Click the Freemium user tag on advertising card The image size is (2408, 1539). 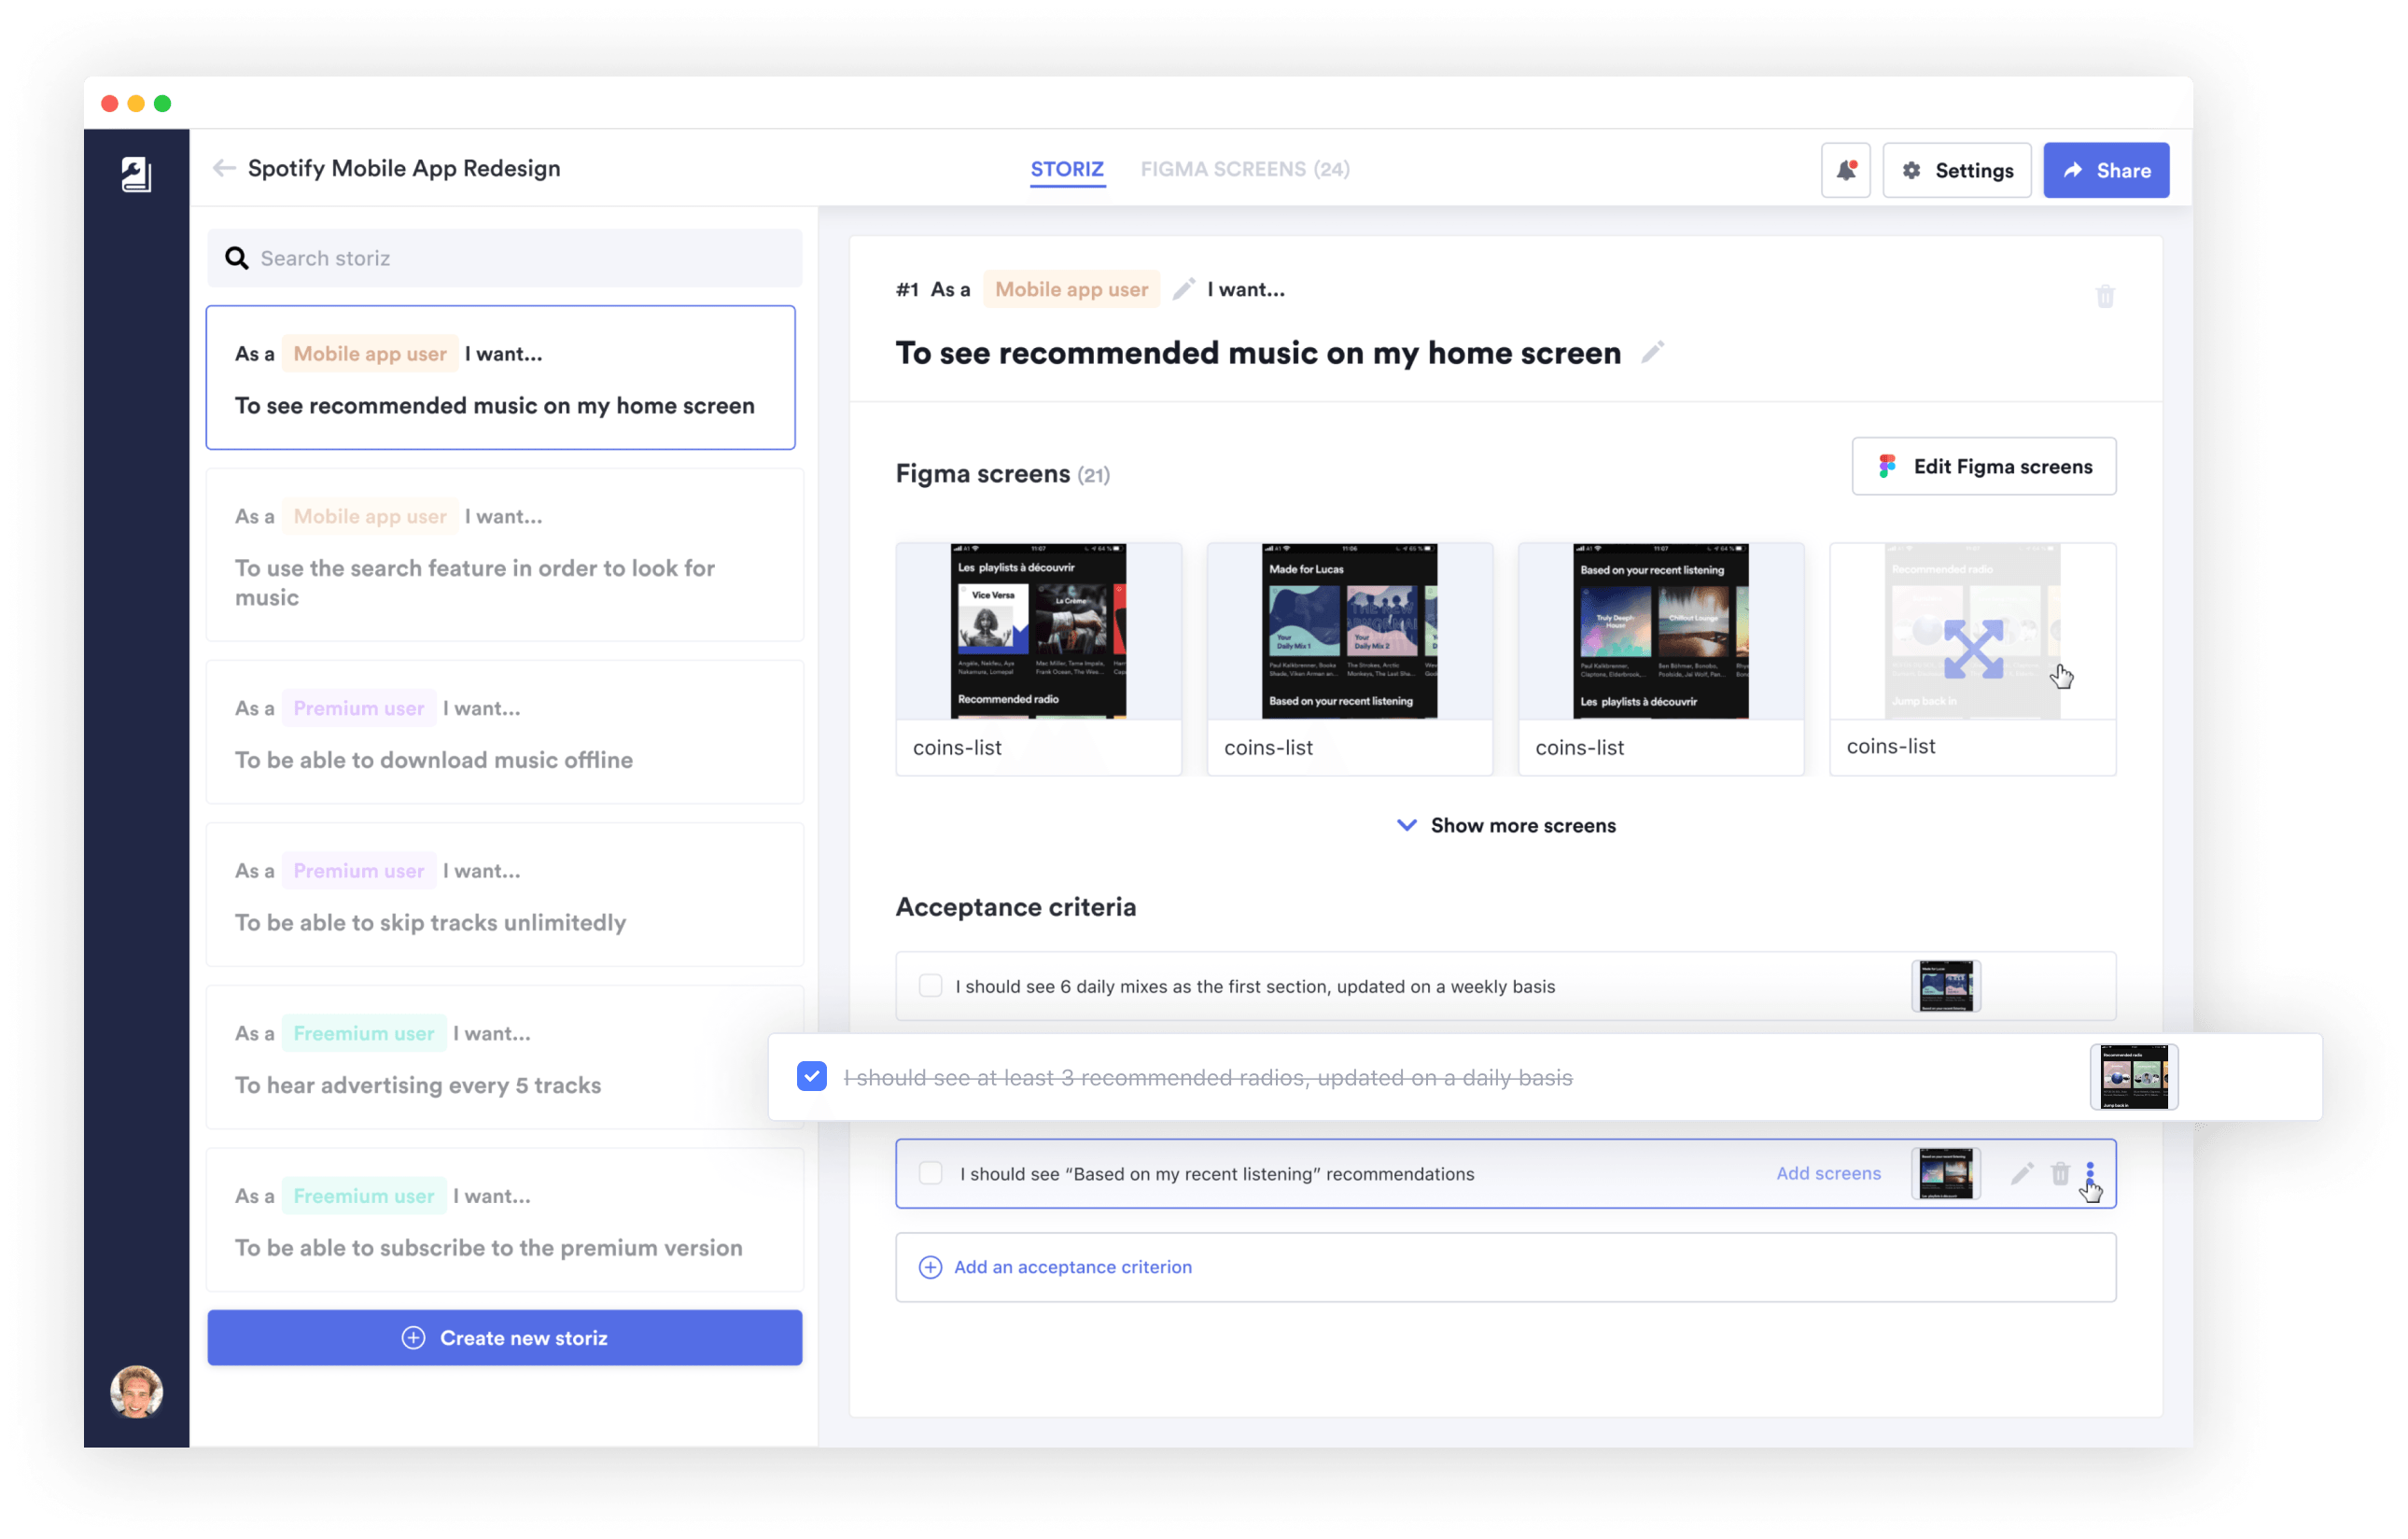pyautogui.click(x=363, y=1033)
